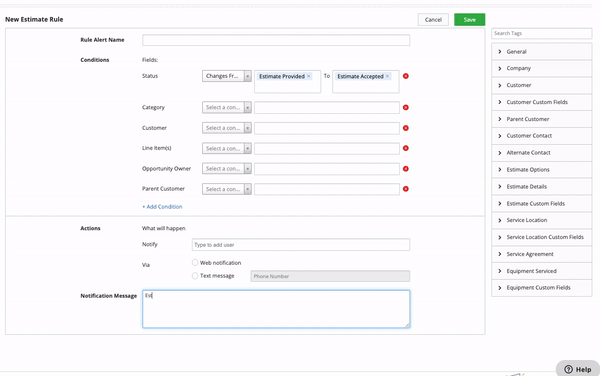Open the Parent Customer condition dropdown
Viewport: 600px width, 376px height.
(227, 189)
